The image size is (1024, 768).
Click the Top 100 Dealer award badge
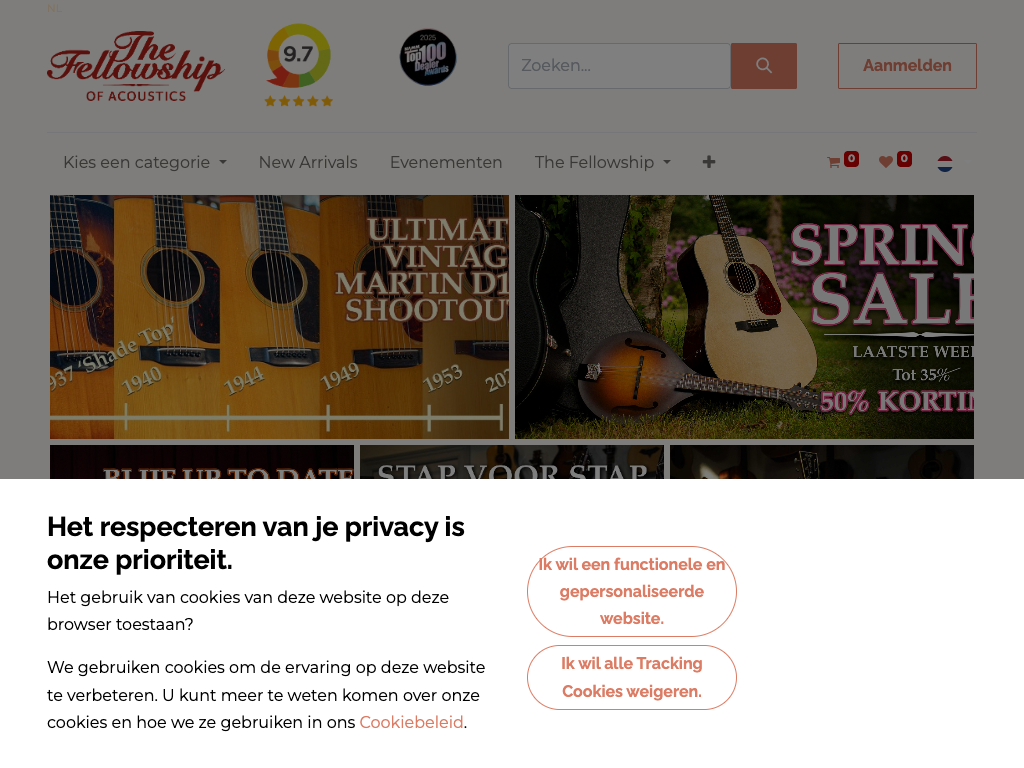click(428, 57)
